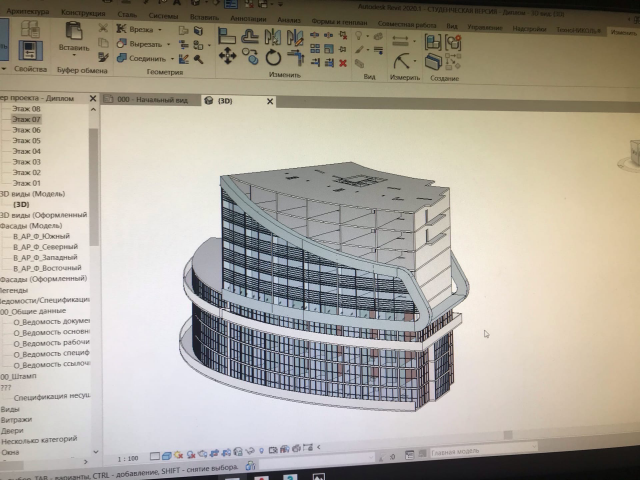
Task: Click the aligned dimension icon in Измерить
Action: click(400, 41)
